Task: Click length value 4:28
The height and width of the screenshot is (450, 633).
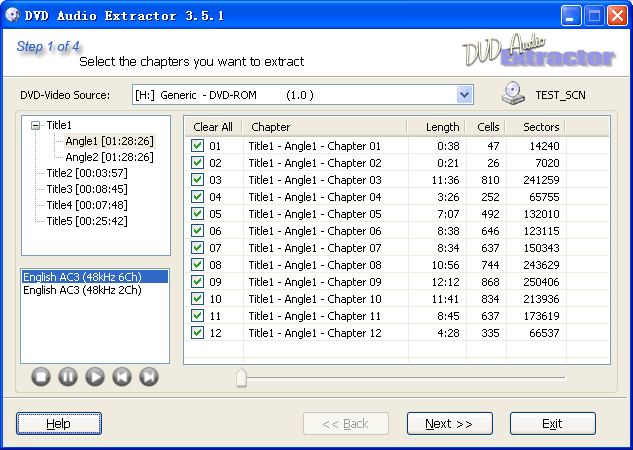Action: (x=448, y=333)
